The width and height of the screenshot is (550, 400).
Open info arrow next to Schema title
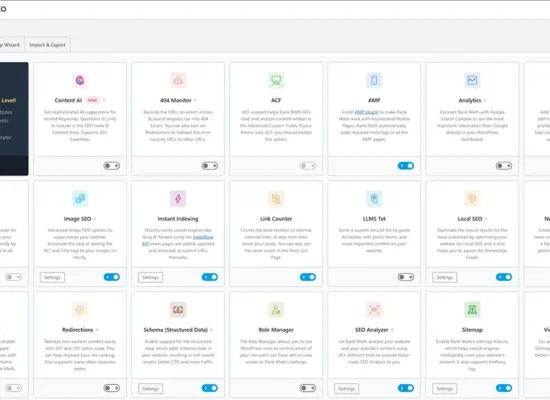[x=212, y=330]
